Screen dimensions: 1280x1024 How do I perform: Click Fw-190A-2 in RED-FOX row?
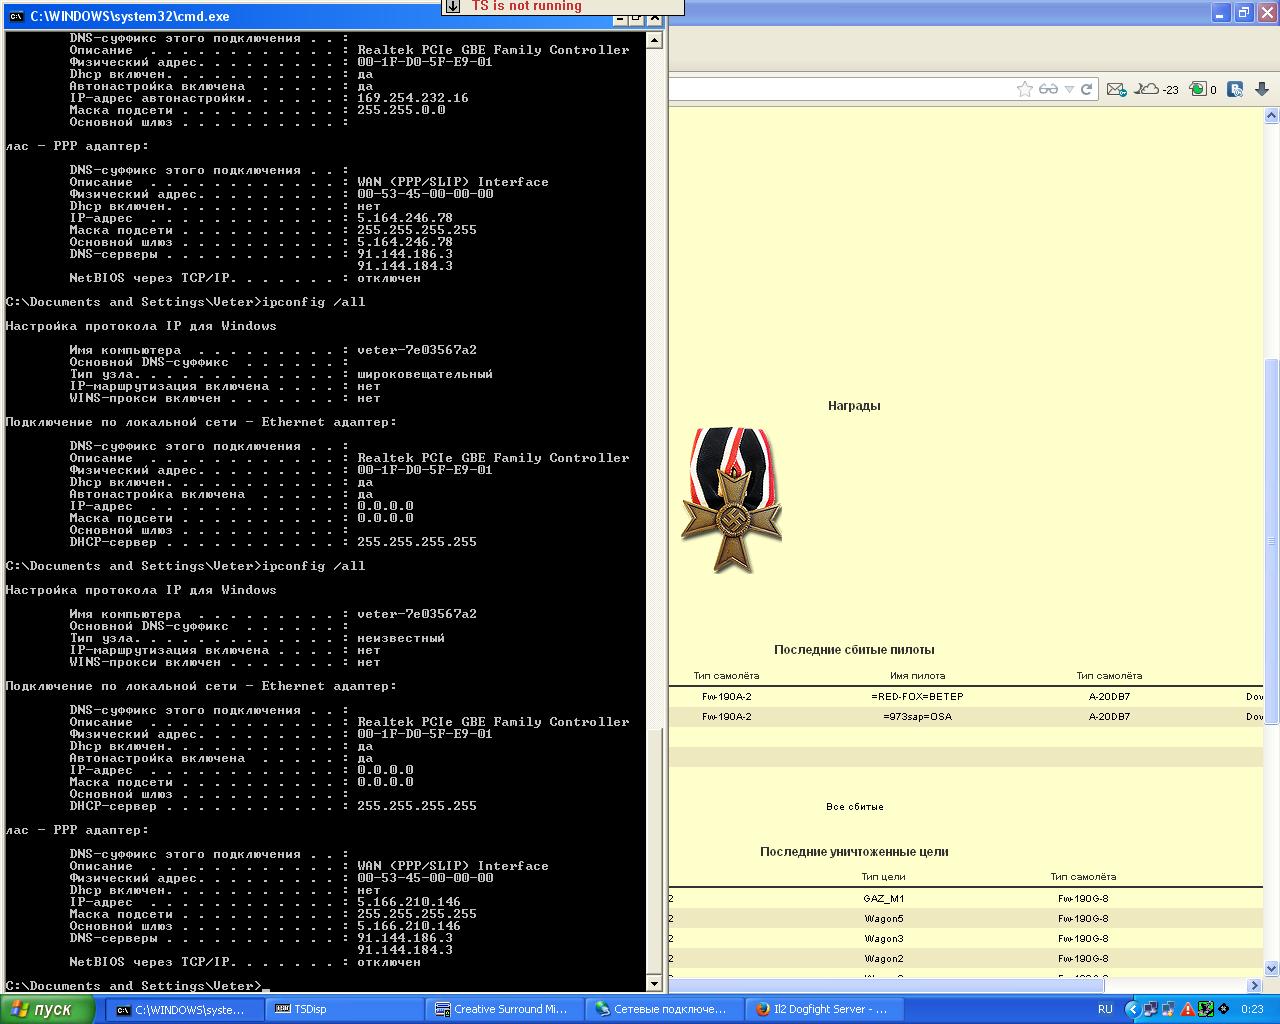pyautogui.click(x=727, y=696)
